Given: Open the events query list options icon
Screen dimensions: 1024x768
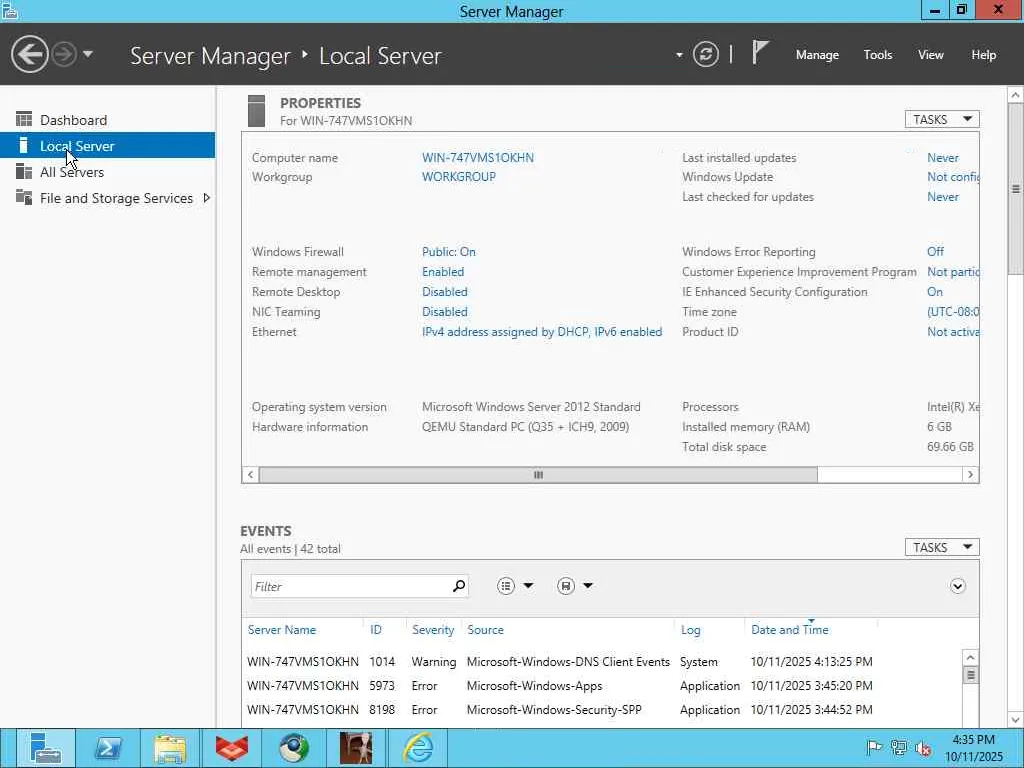Looking at the screenshot, I should point(505,586).
